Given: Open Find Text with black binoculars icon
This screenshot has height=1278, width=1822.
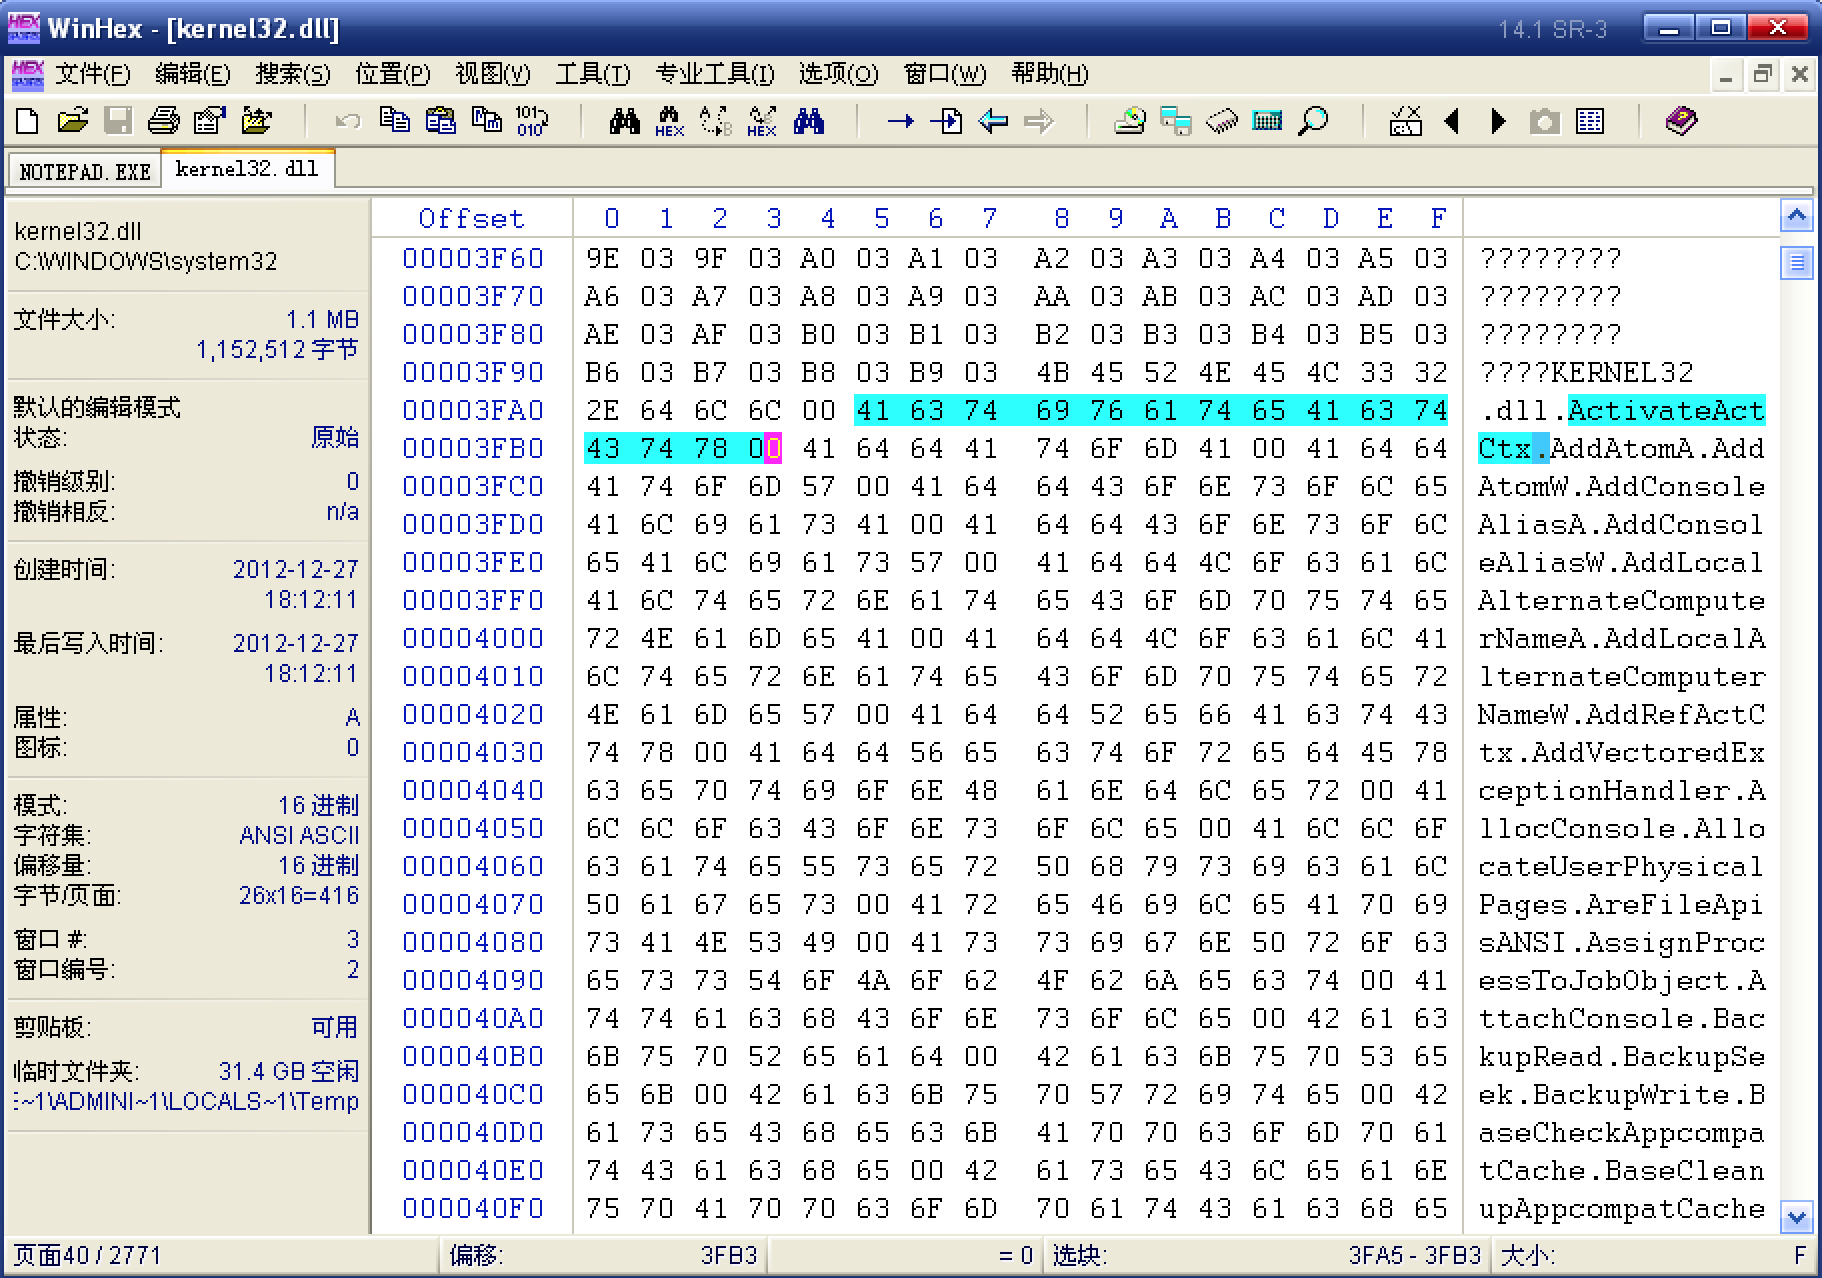Looking at the screenshot, I should [x=624, y=121].
